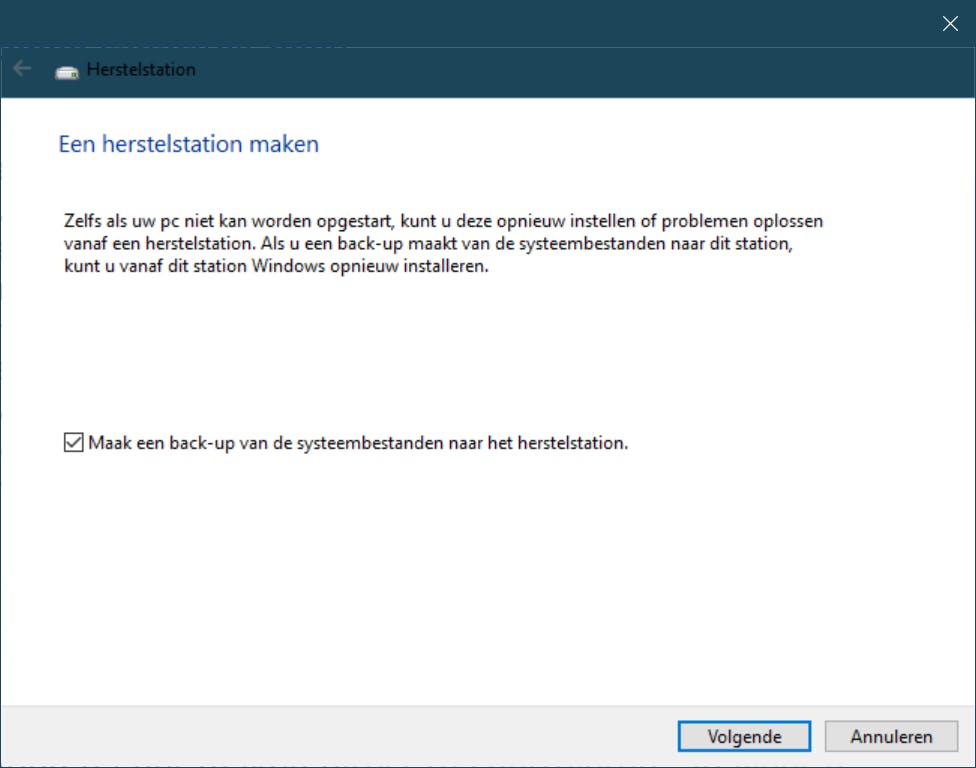Click the blue heading 'Een herstelstation maken'
Viewport: 976px width, 768px height.
tap(188, 144)
